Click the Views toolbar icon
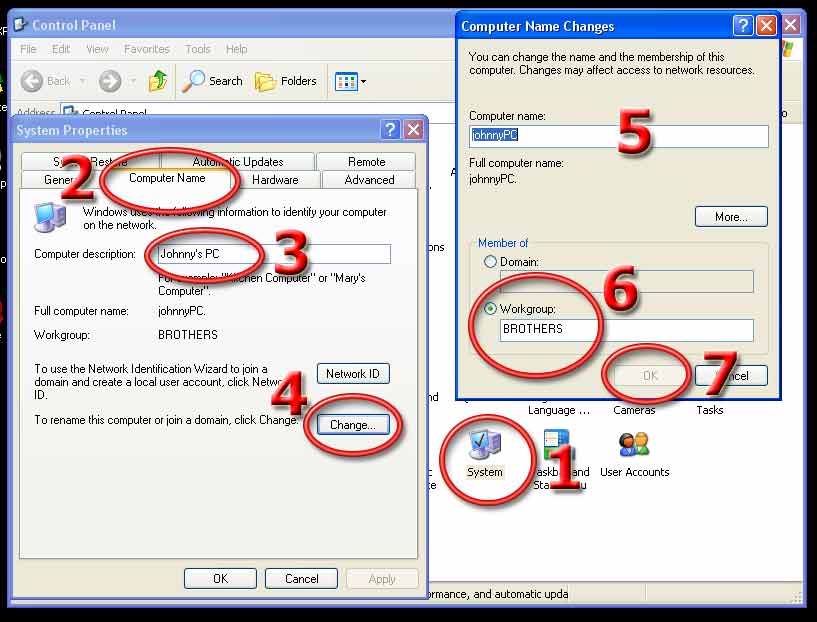This screenshot has height=622, width=817. click(346, 81)
